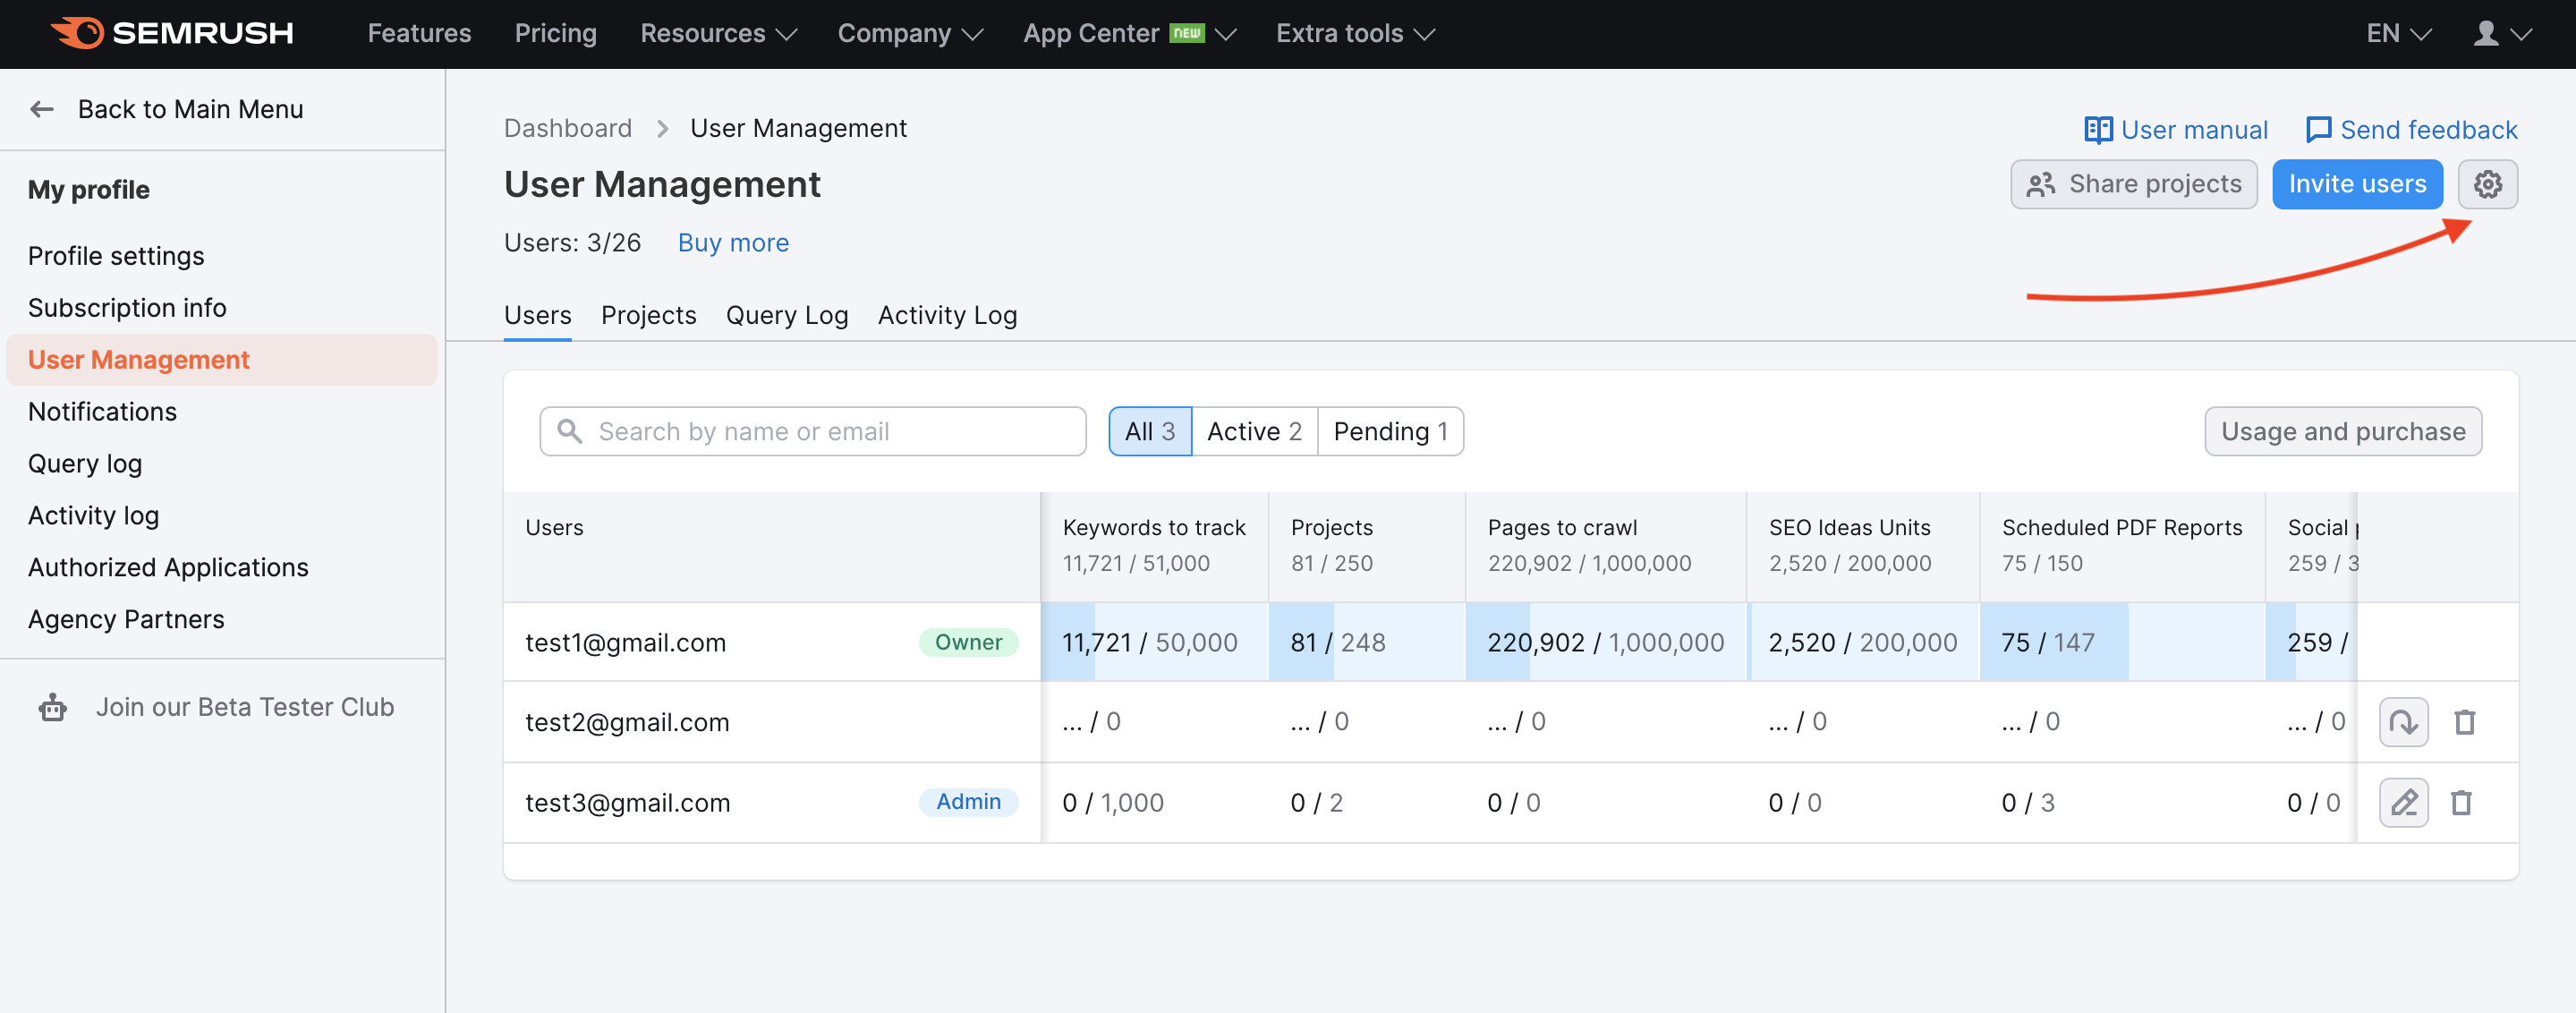This screenshot has width=2576, height=1013.
Task: Click the resend invitation icon for test2@gmail.com
Action: [x=2403, y=722]
